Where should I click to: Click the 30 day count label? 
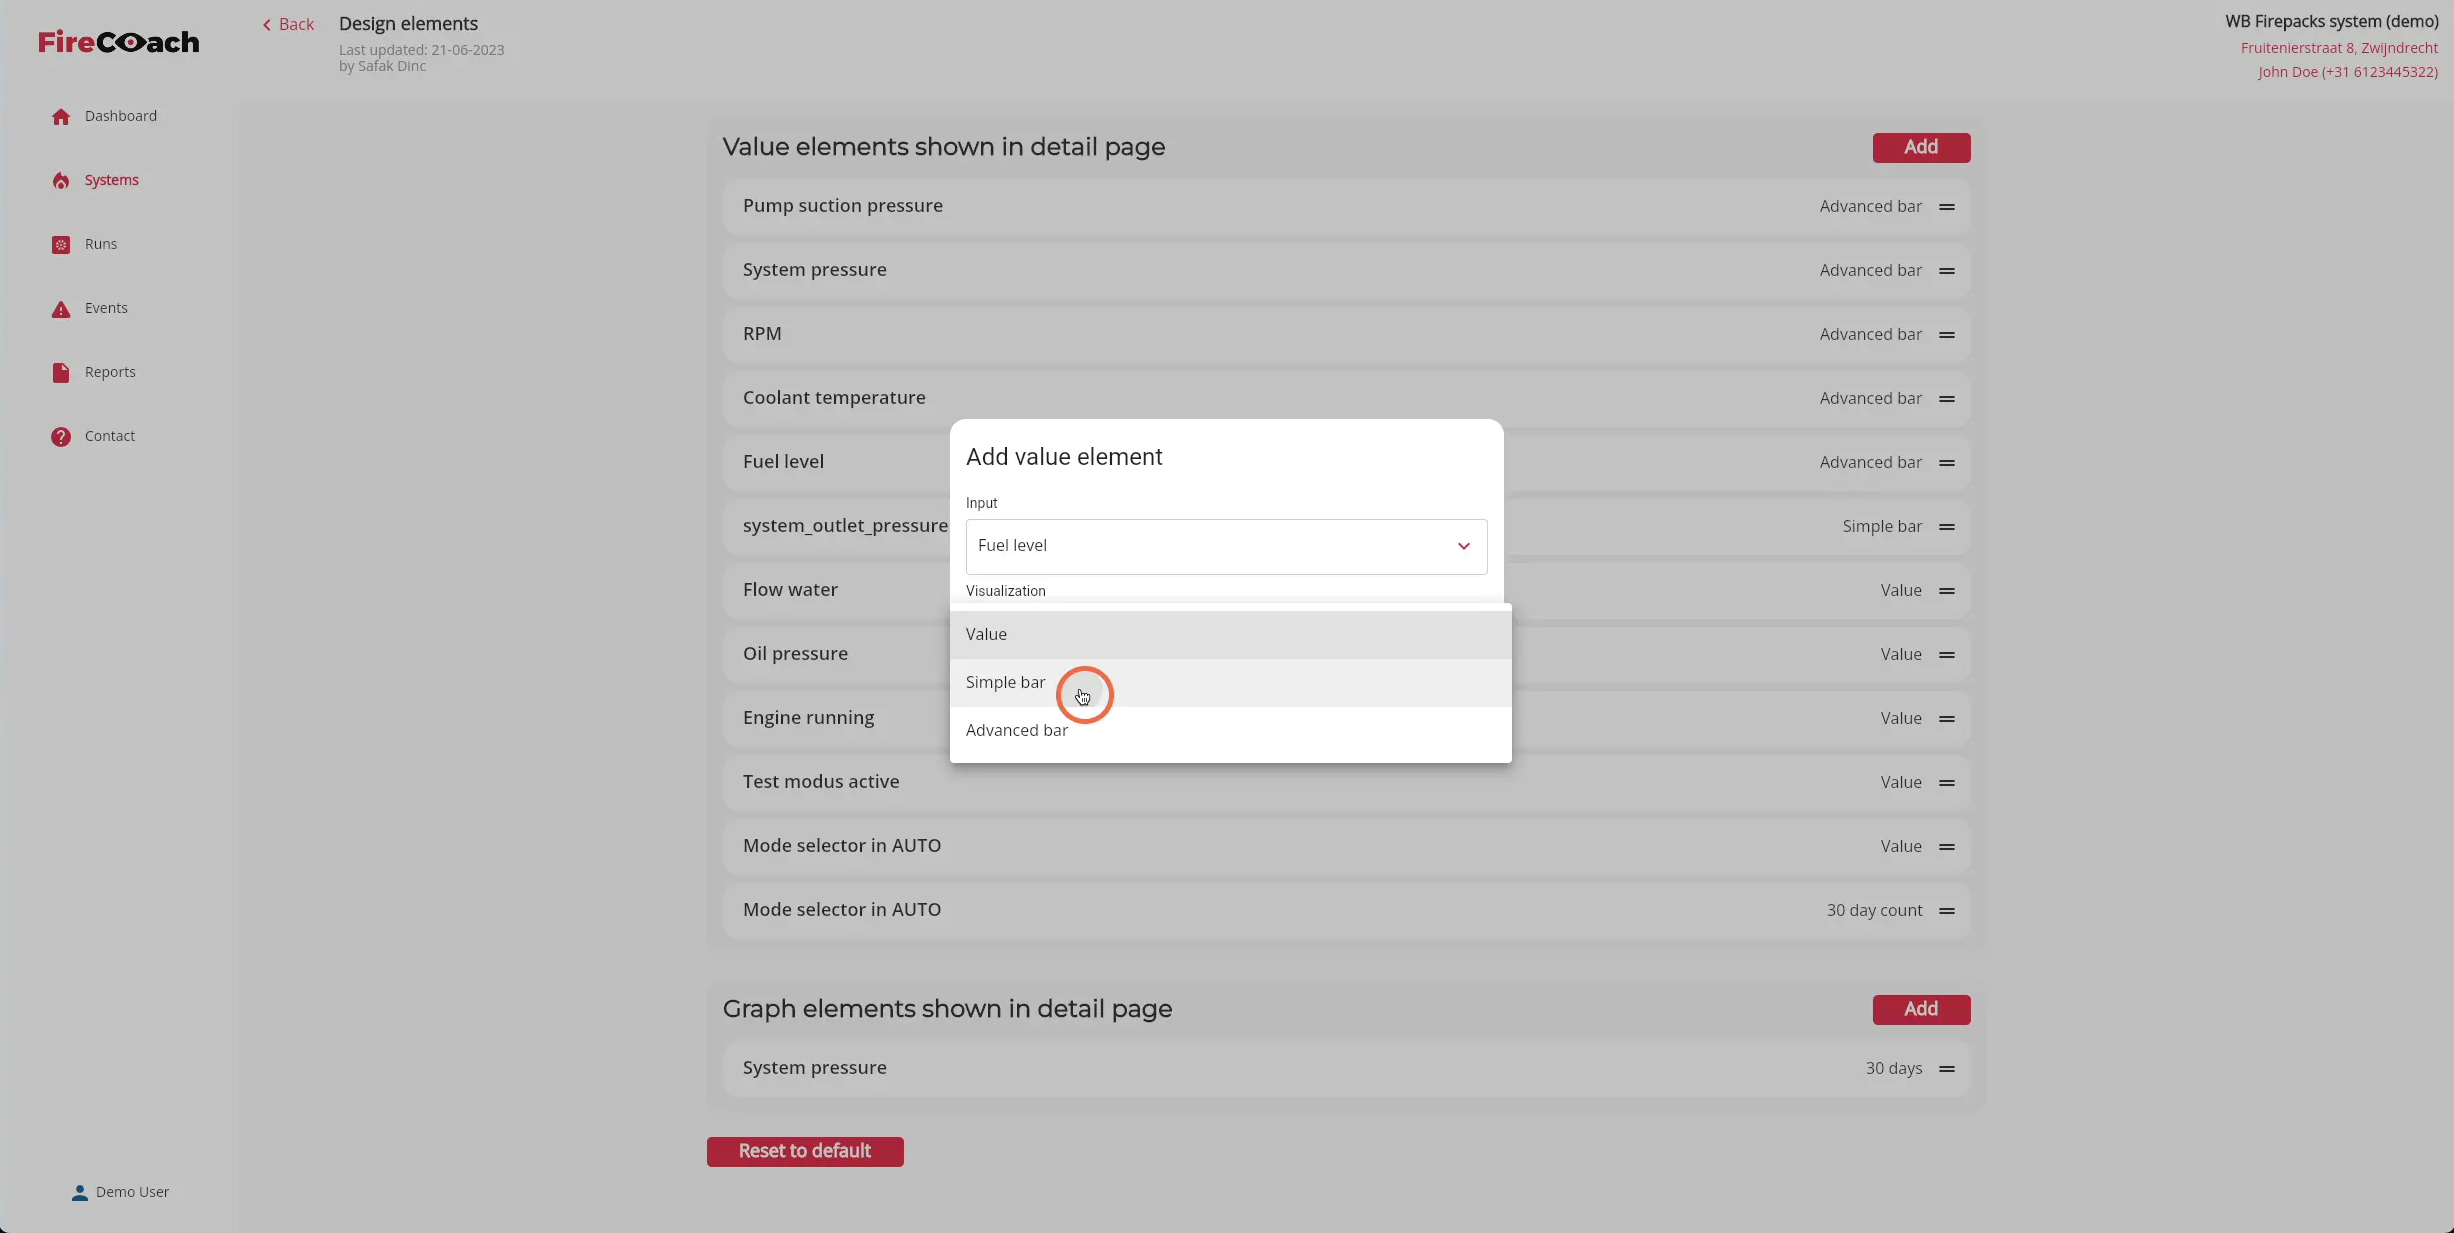tap(1874, 911)
